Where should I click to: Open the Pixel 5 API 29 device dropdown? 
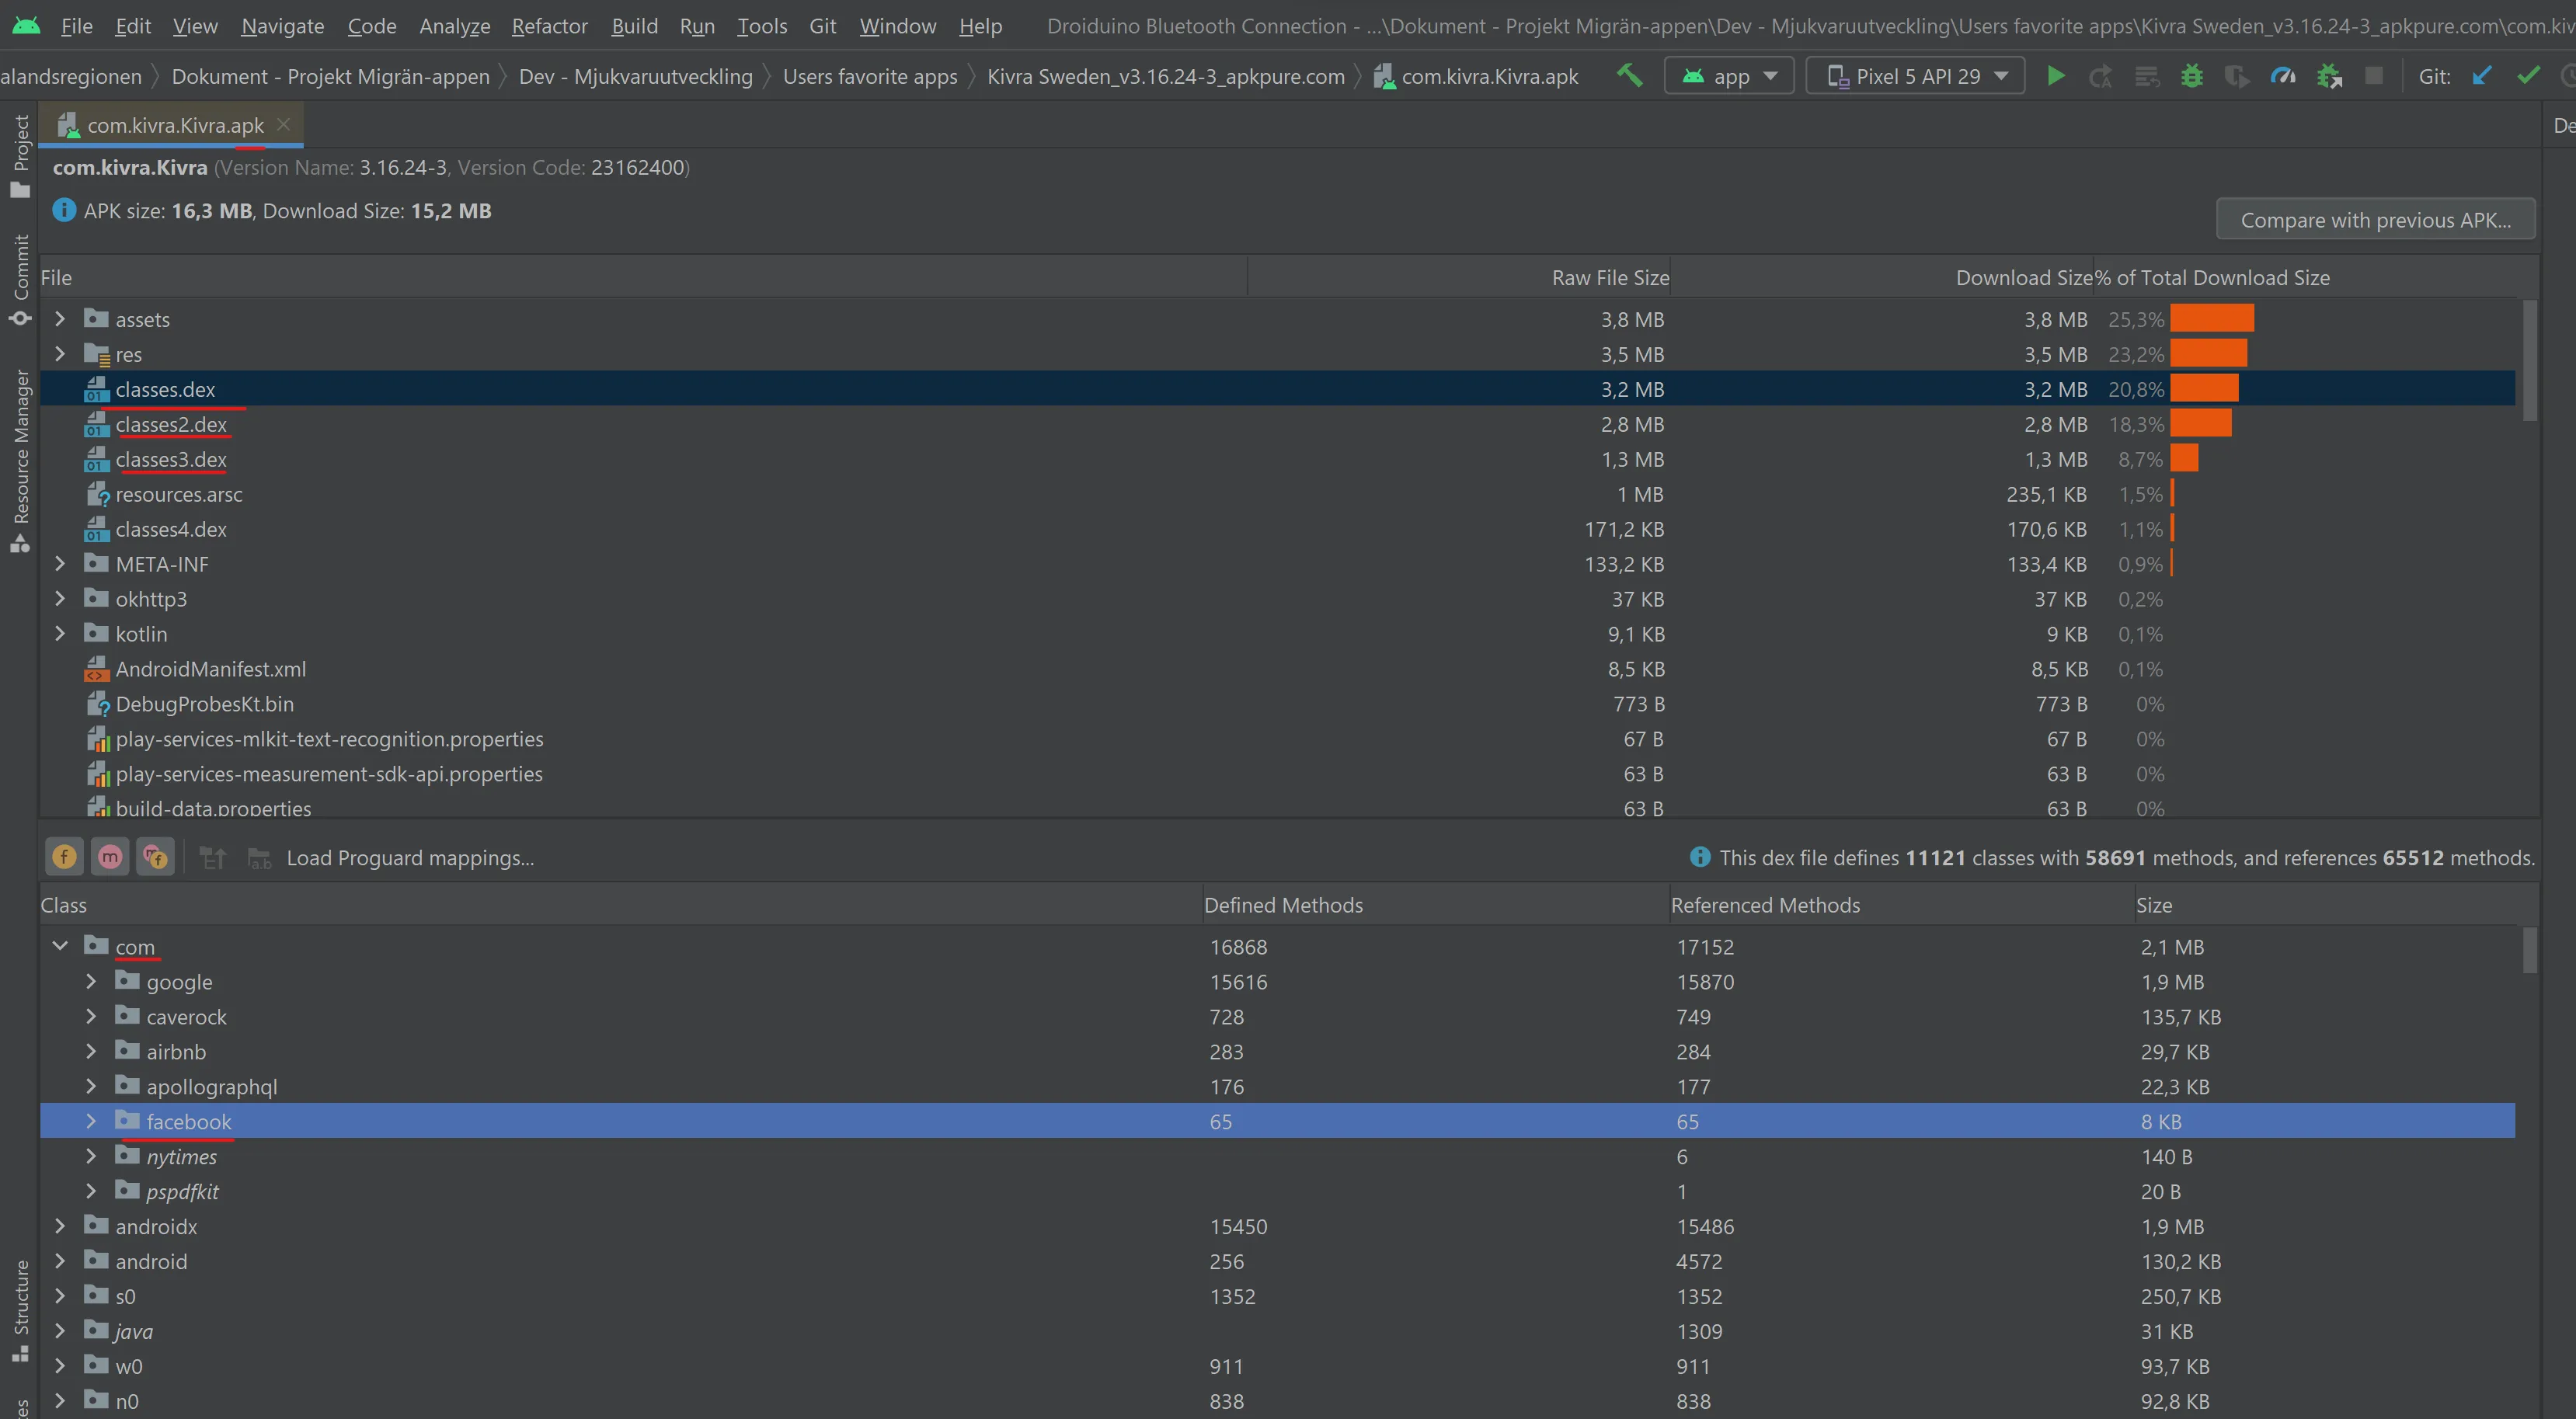point(1915,76)
